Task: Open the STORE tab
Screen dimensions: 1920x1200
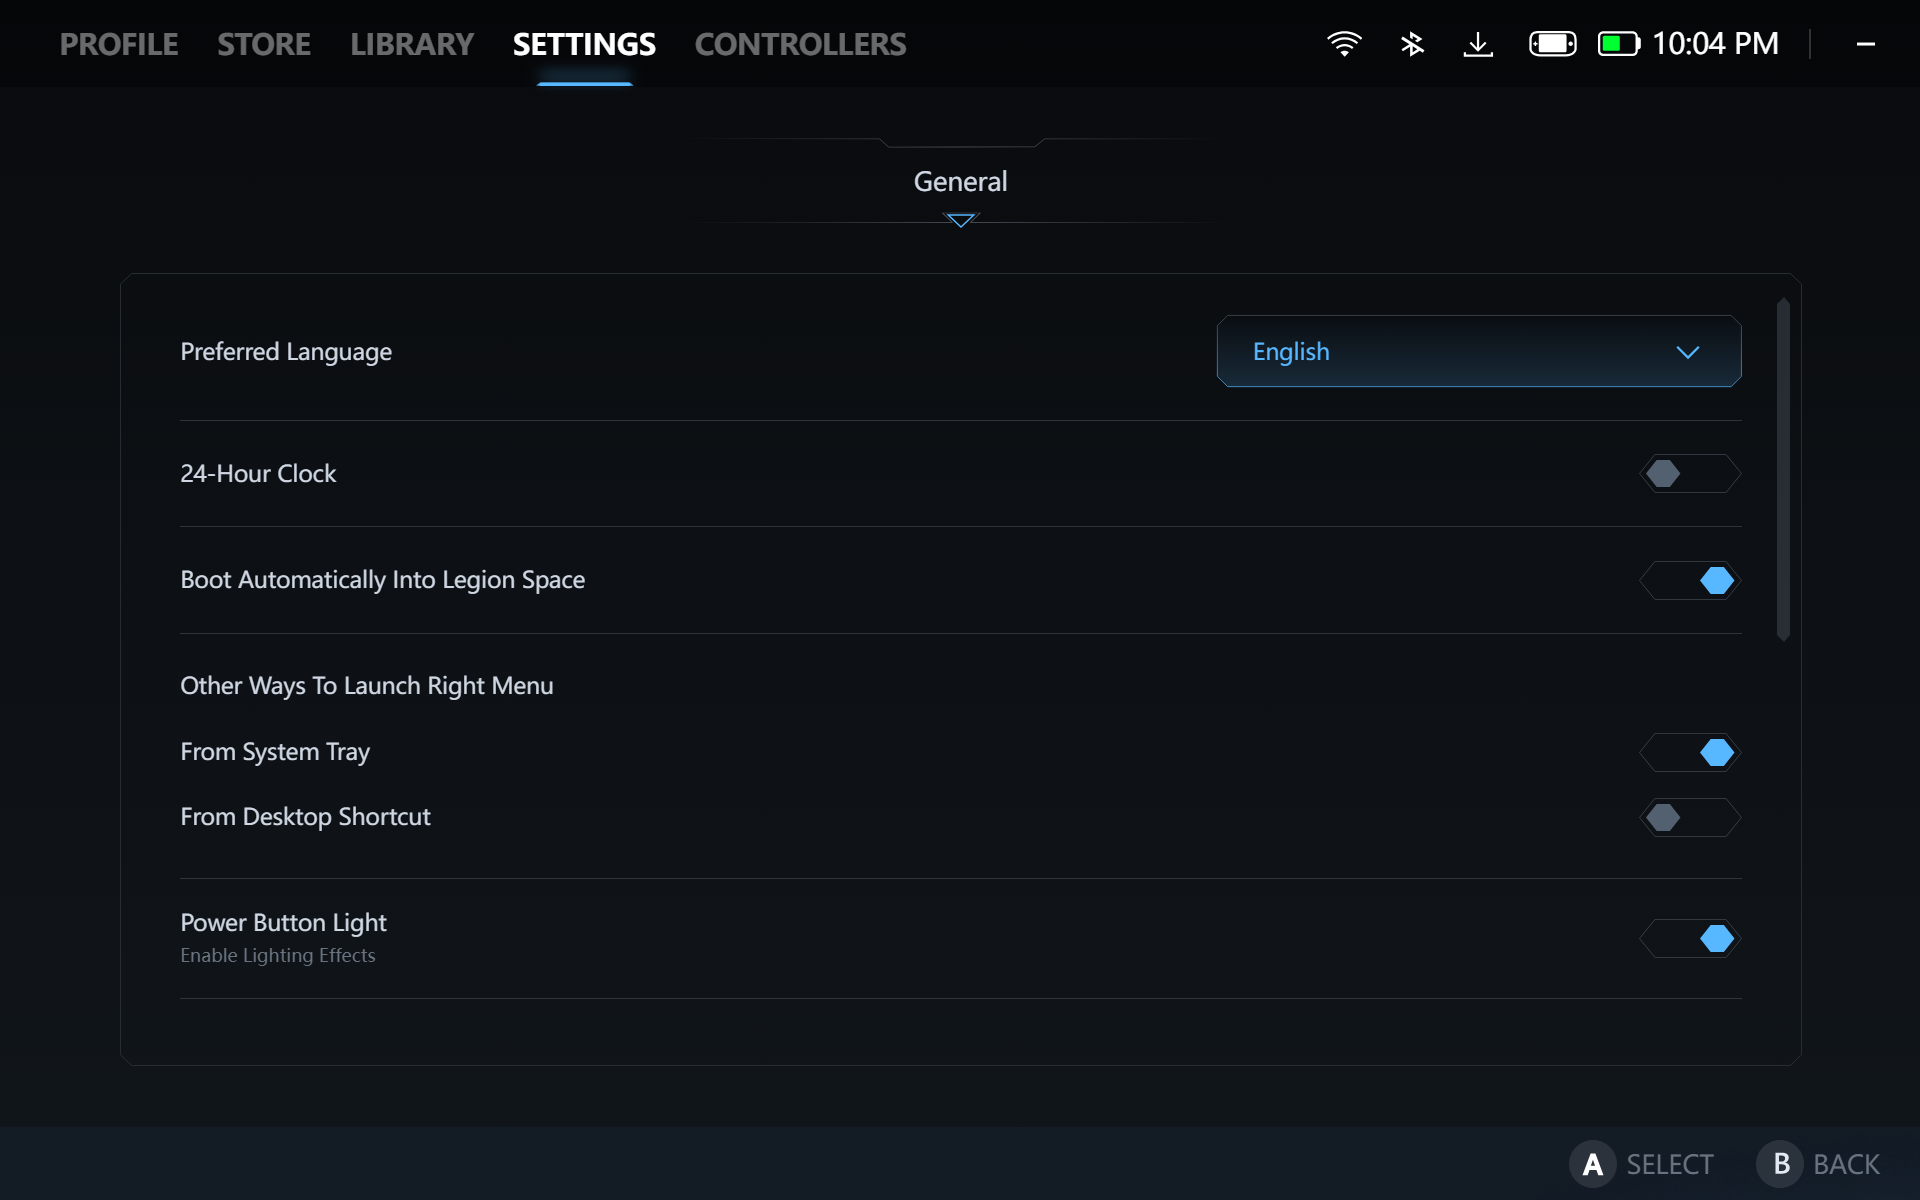Action: pyautogui.click(x=263, y=43)
